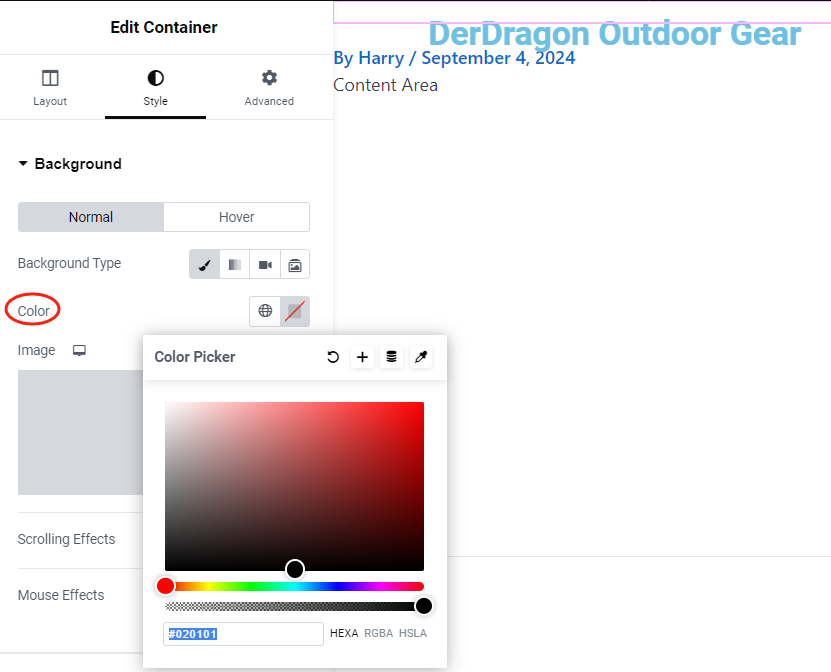This screenshot has height=672, width=831.
Task: Expand the Mouse Effects option
Action: click(x=61, y=595)
